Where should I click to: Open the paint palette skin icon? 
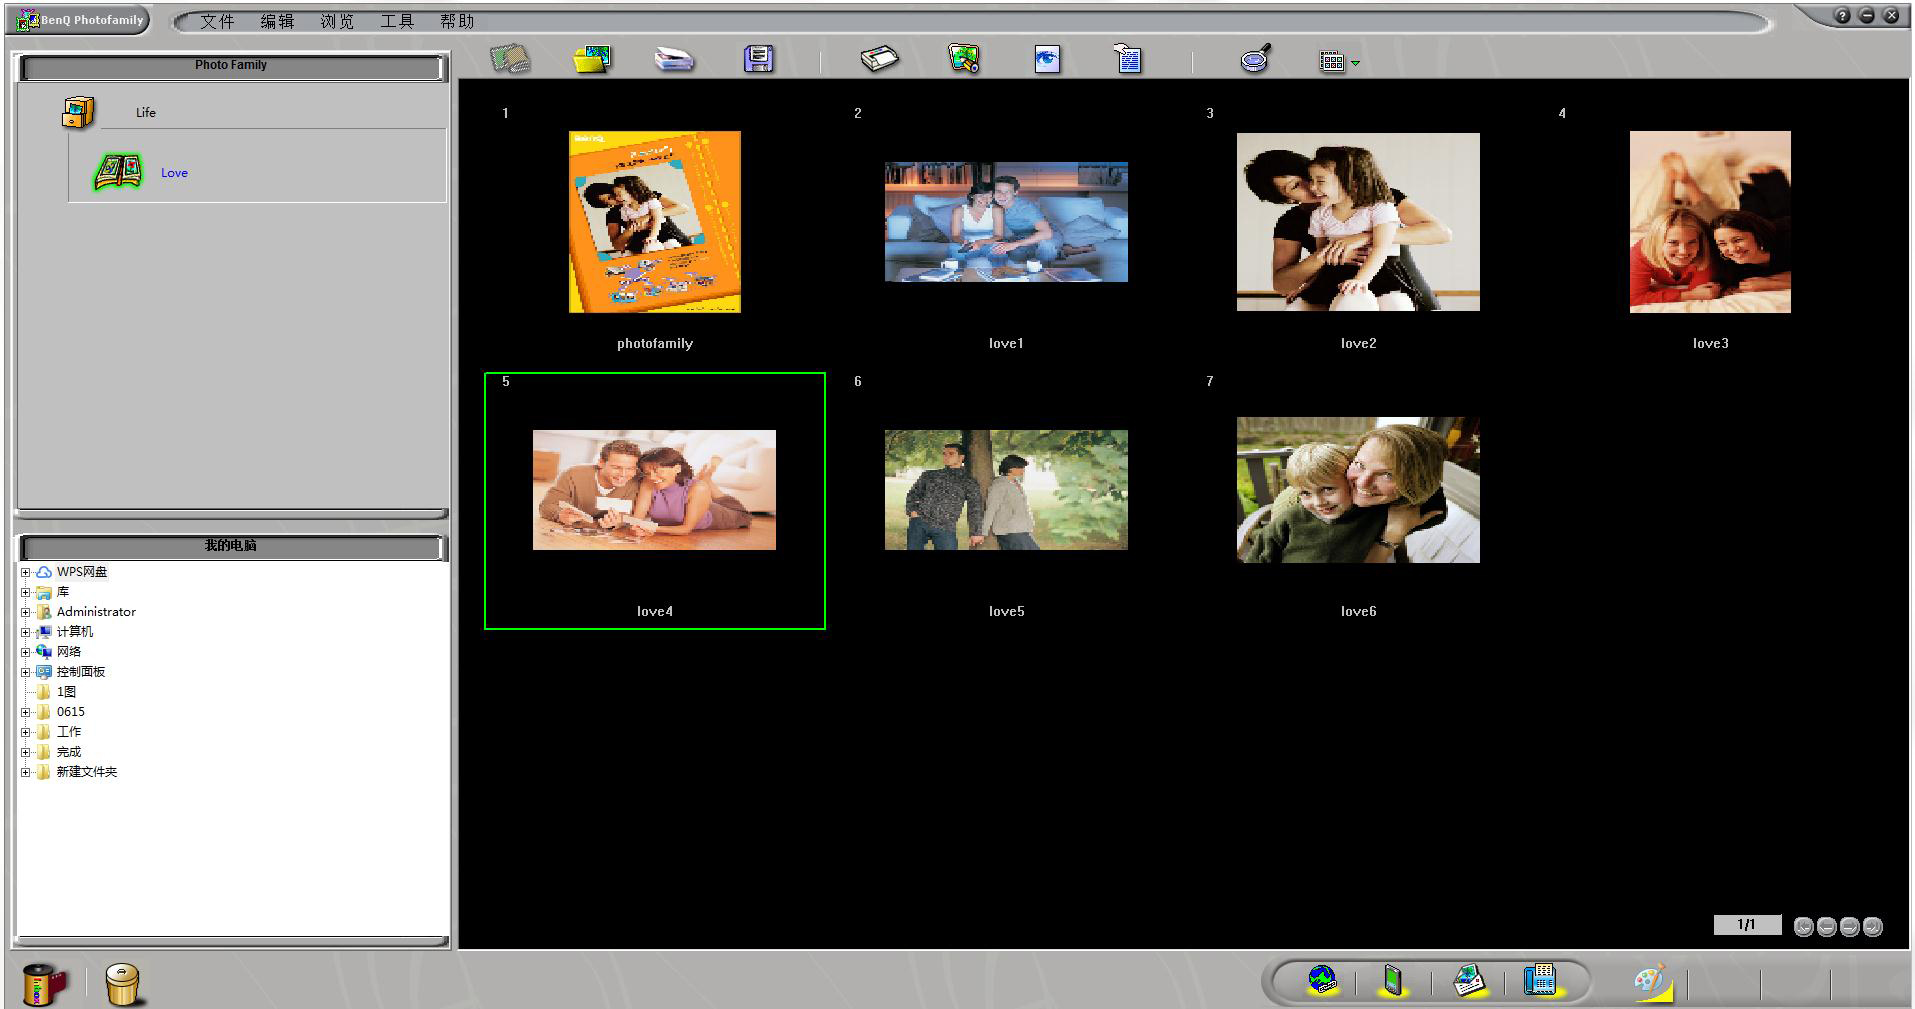[x=1652, y=982]
